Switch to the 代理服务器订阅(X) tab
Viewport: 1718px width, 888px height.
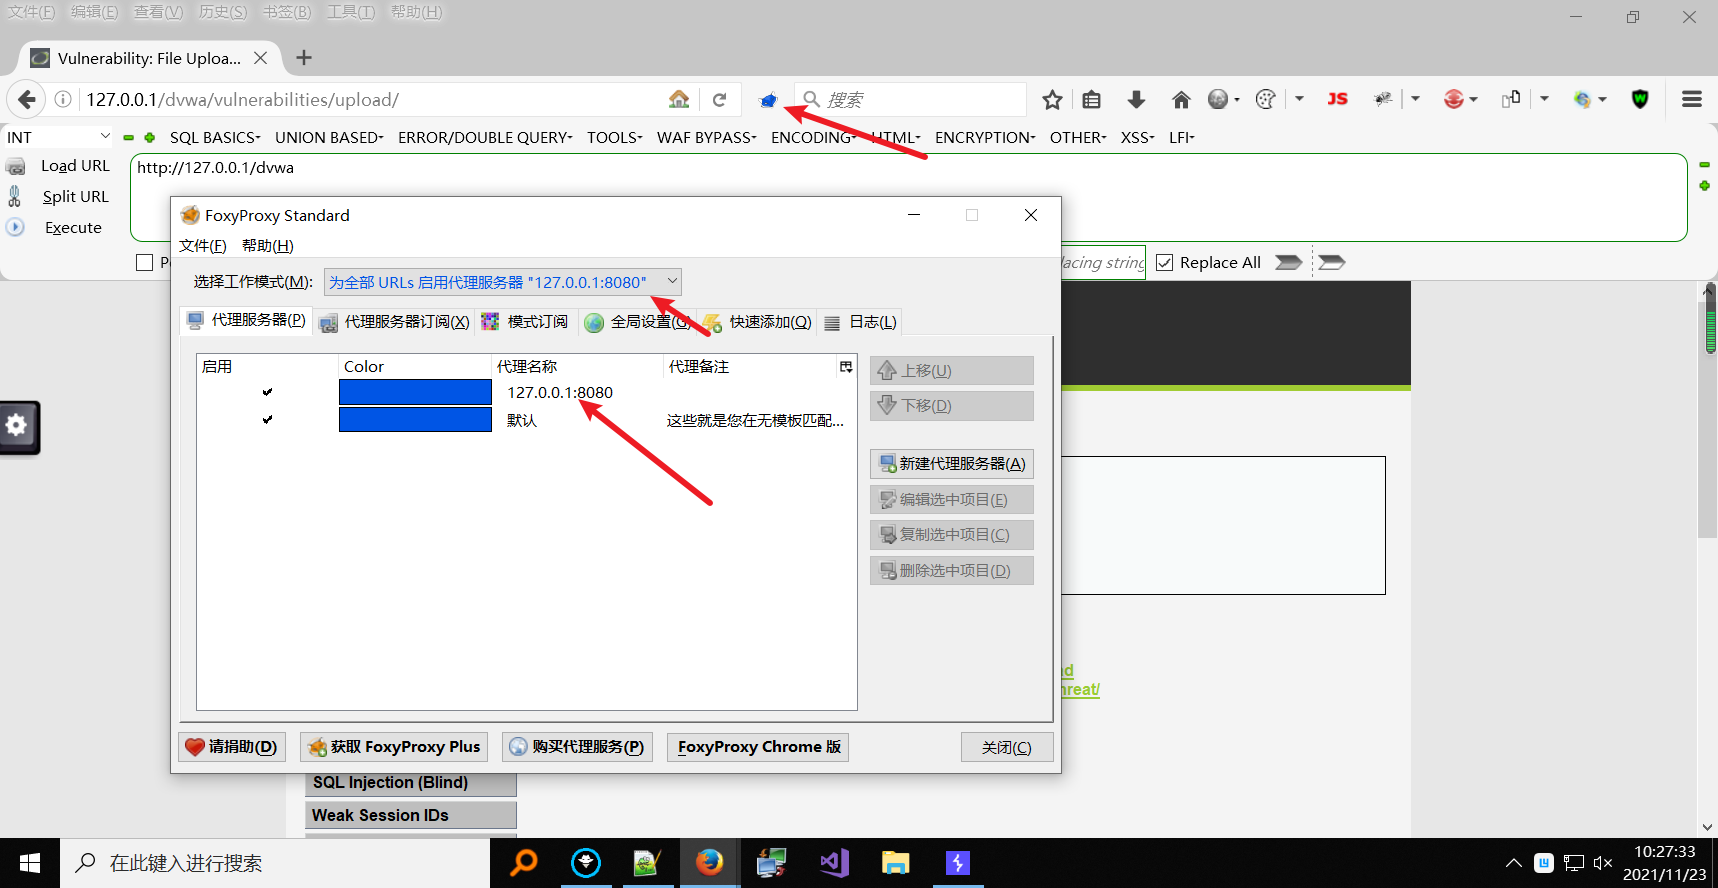click(x=394, y=322)
